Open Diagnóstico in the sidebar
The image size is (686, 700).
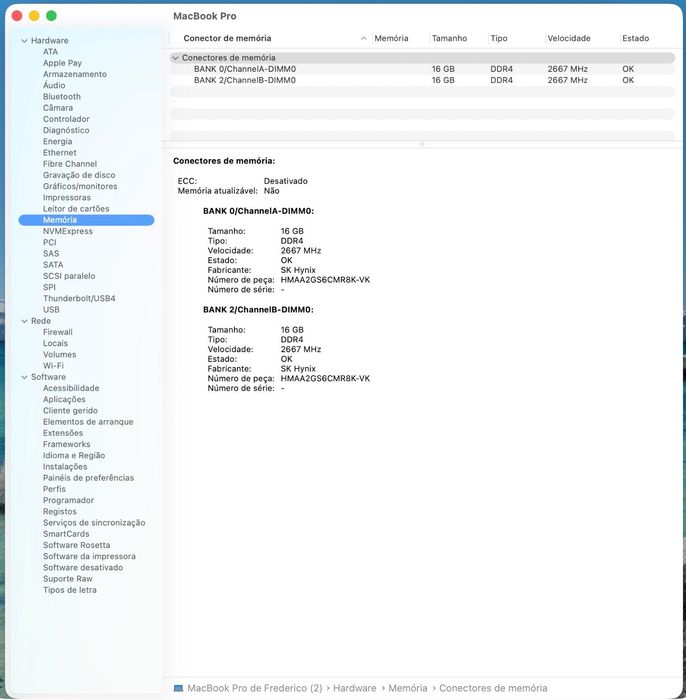click(x=66, y=130)
